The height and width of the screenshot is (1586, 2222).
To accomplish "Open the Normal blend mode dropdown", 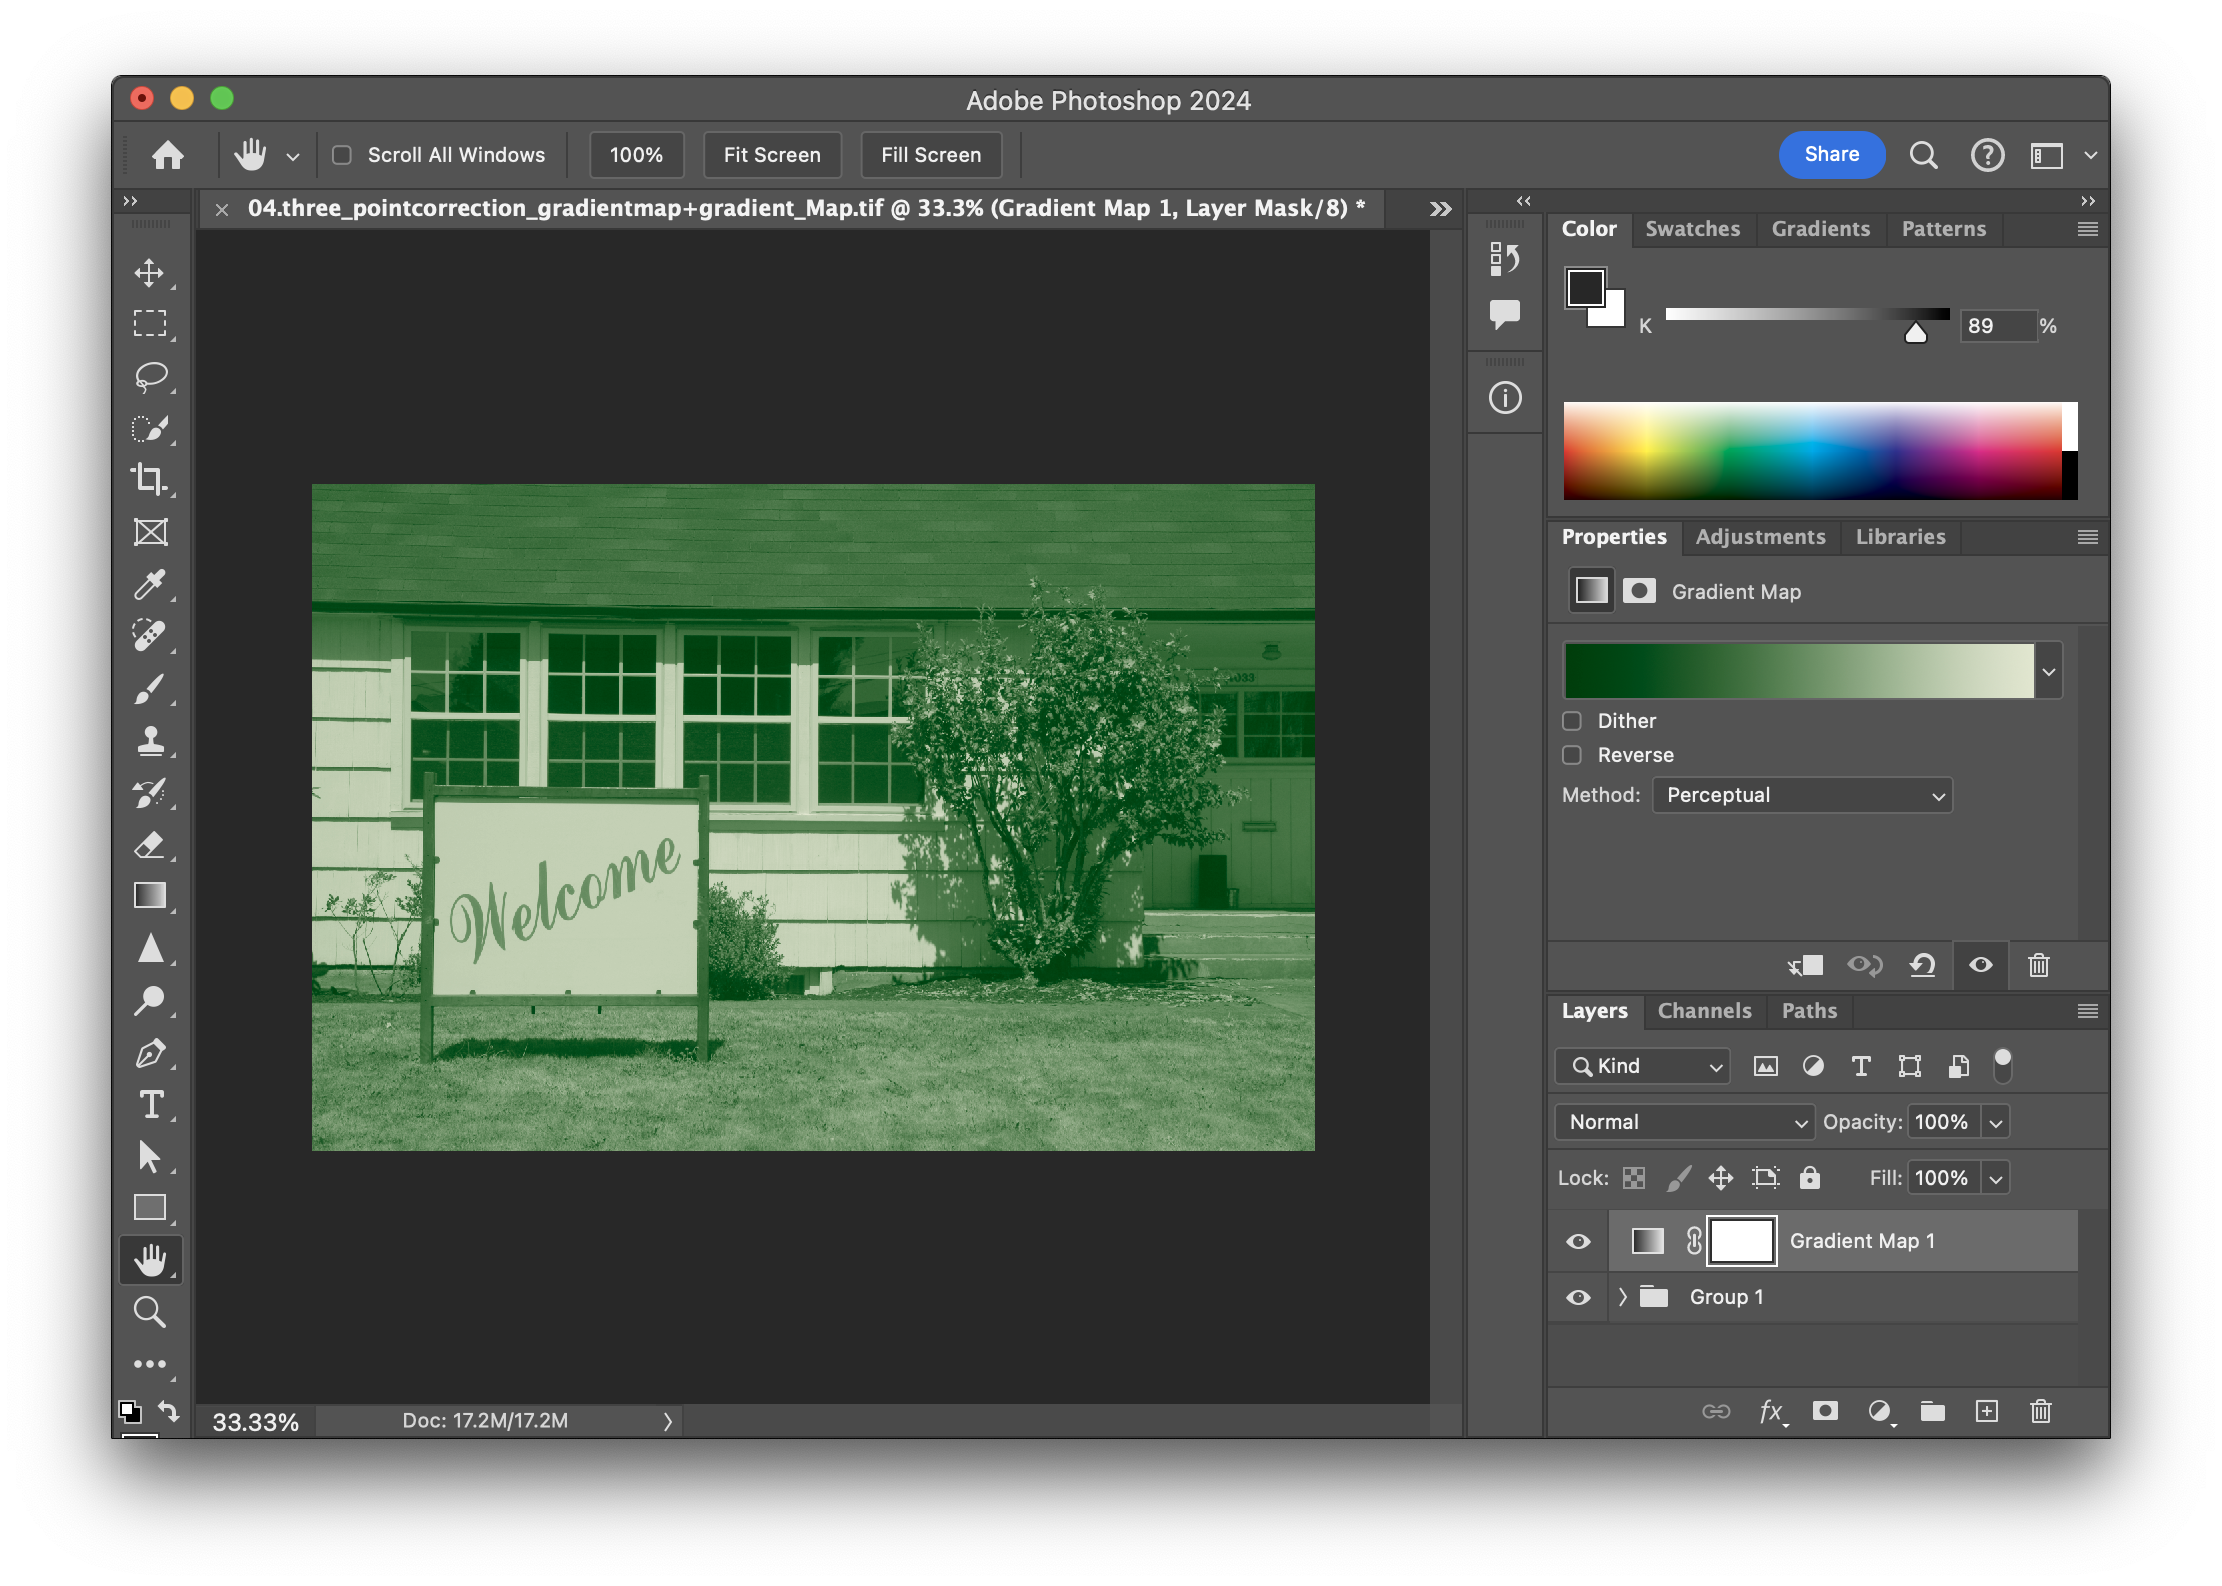I will (x=1685, y=1122).
